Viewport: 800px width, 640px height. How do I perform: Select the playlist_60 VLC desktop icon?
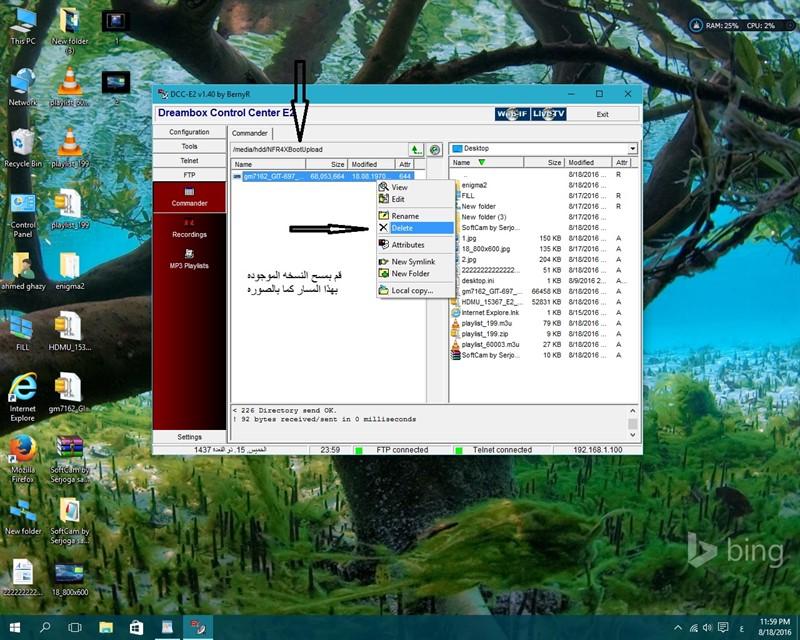click(70, 88)
